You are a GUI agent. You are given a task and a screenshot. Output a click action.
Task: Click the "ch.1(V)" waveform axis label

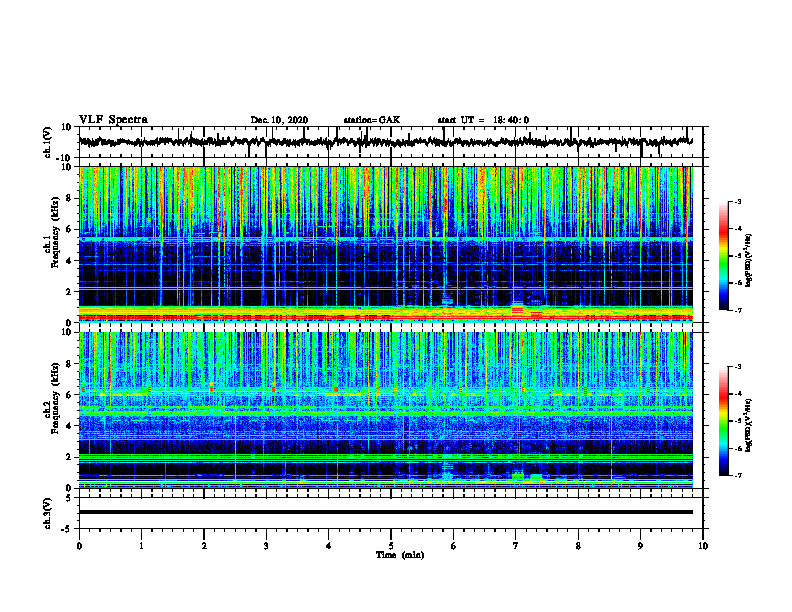(x=47, y=142)
